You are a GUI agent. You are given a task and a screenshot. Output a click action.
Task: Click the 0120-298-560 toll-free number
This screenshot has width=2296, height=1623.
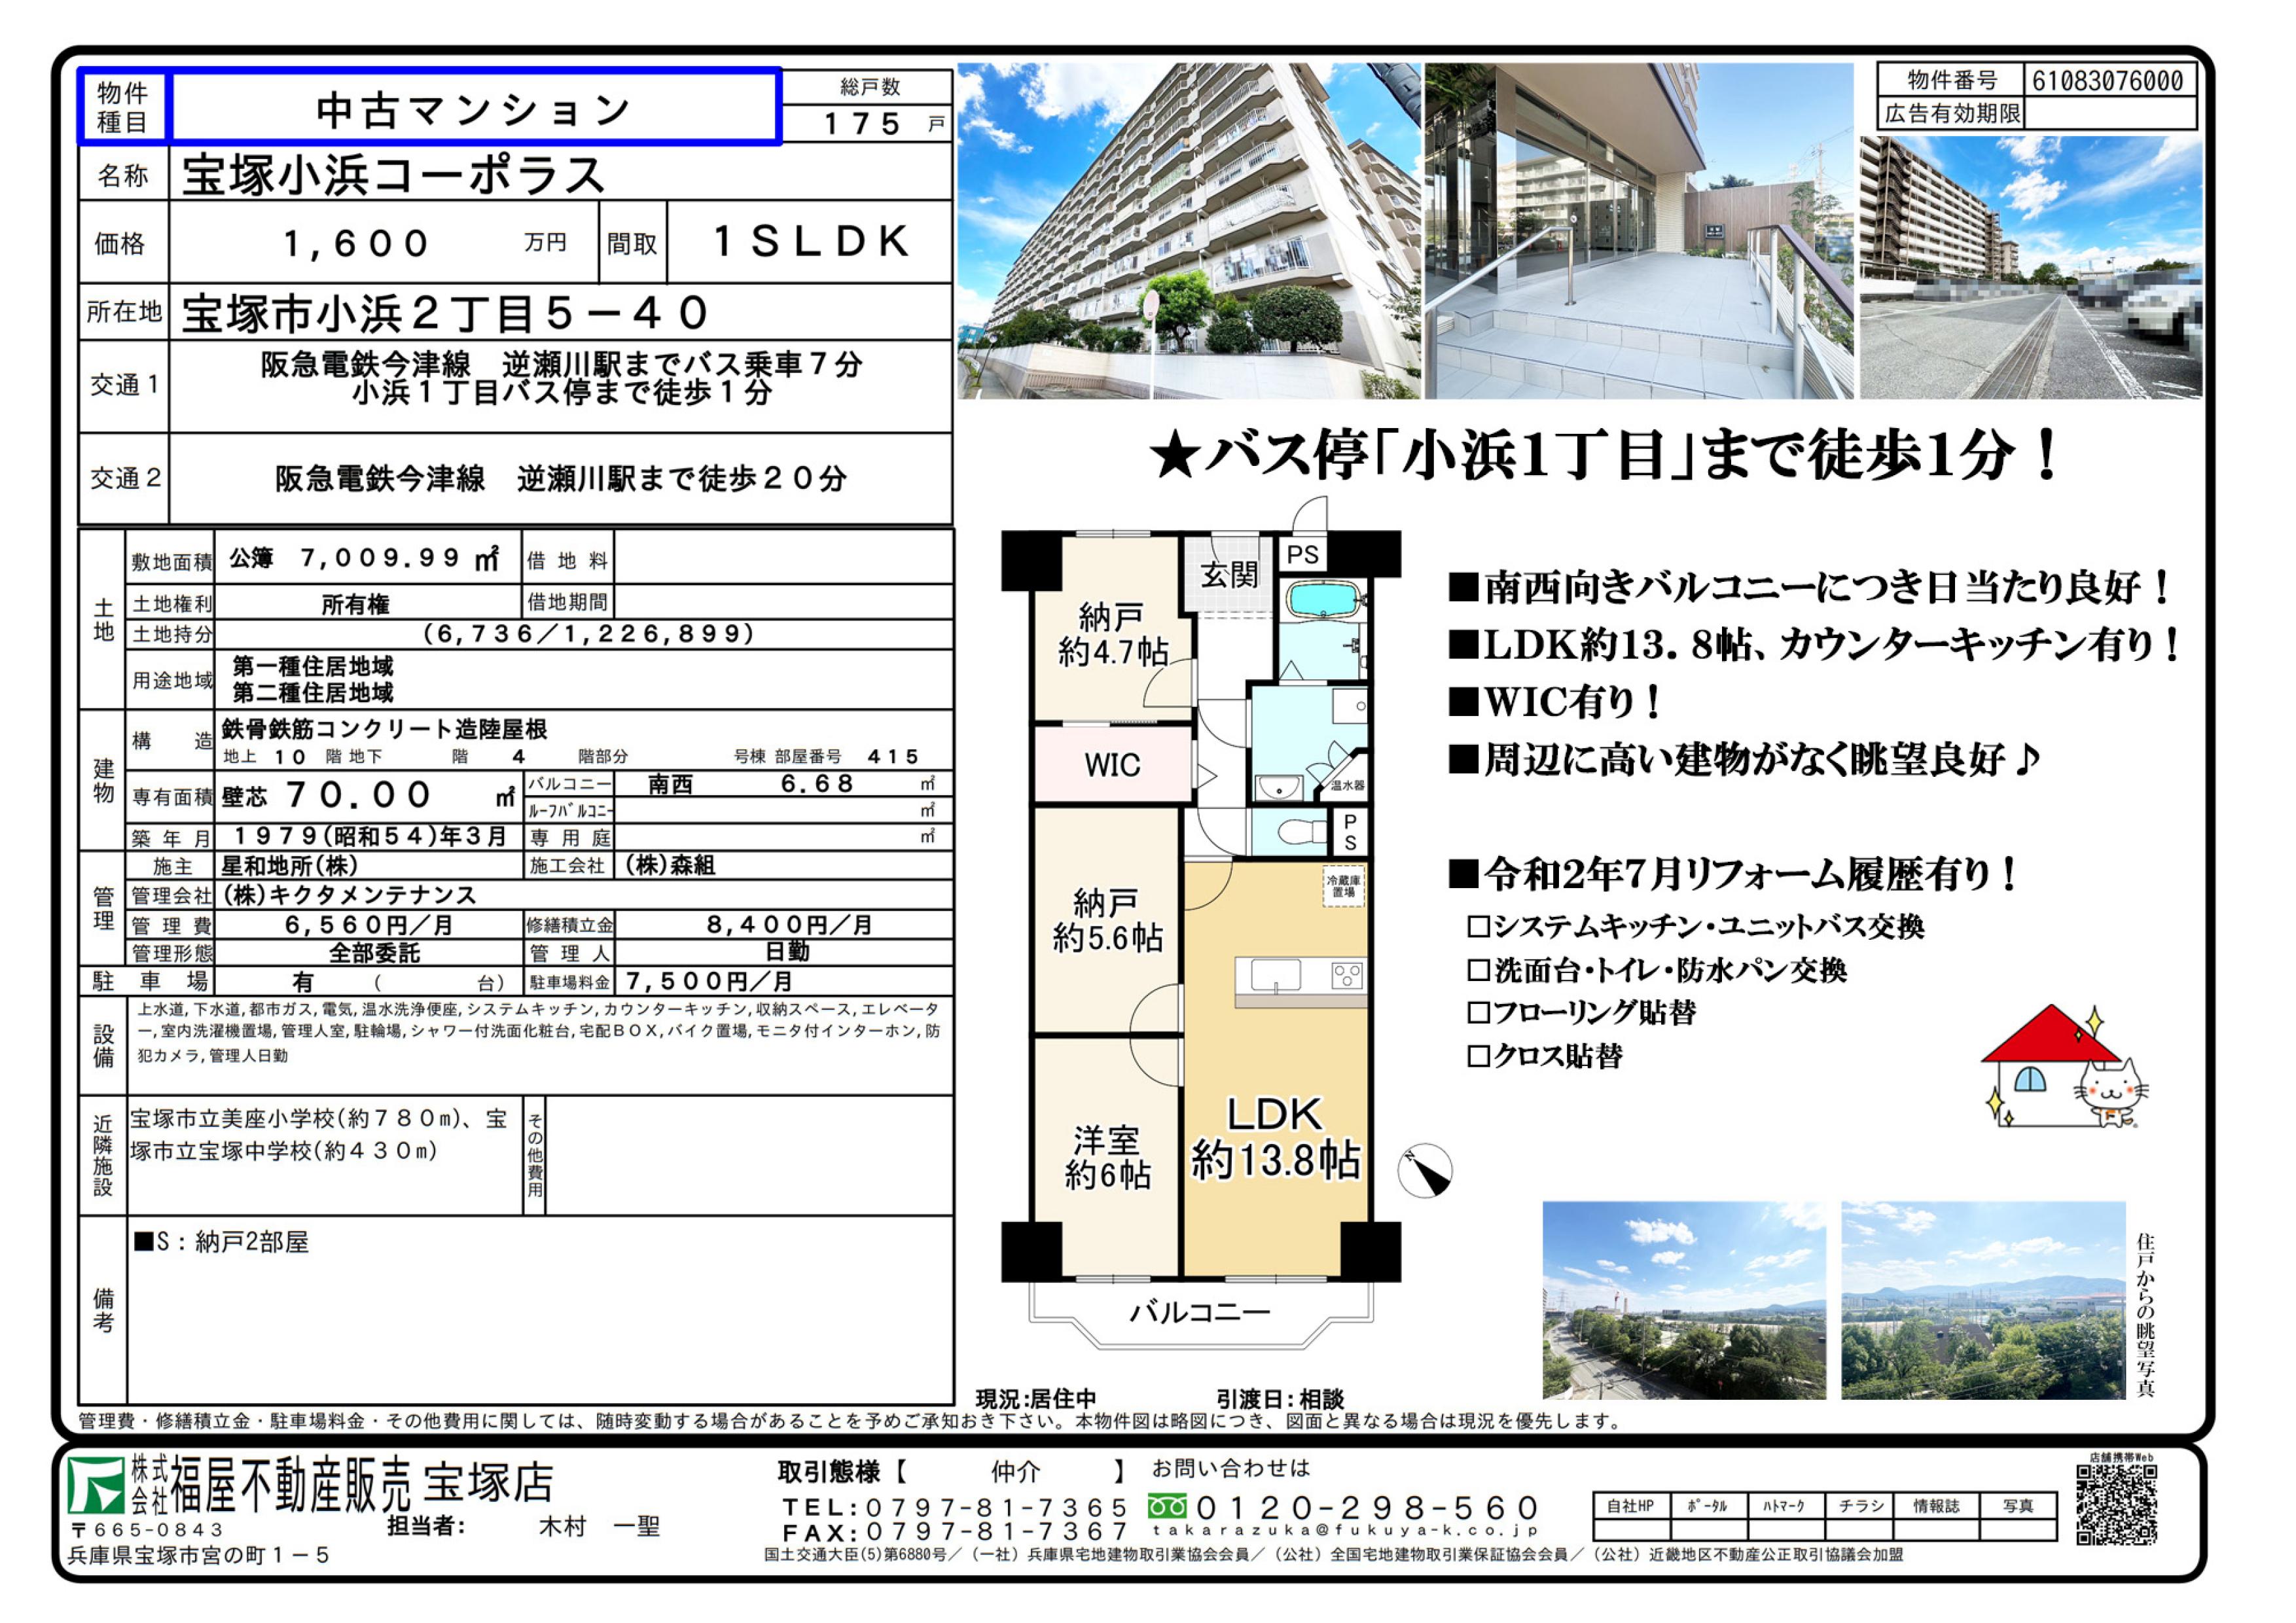click(1367, 1506)
